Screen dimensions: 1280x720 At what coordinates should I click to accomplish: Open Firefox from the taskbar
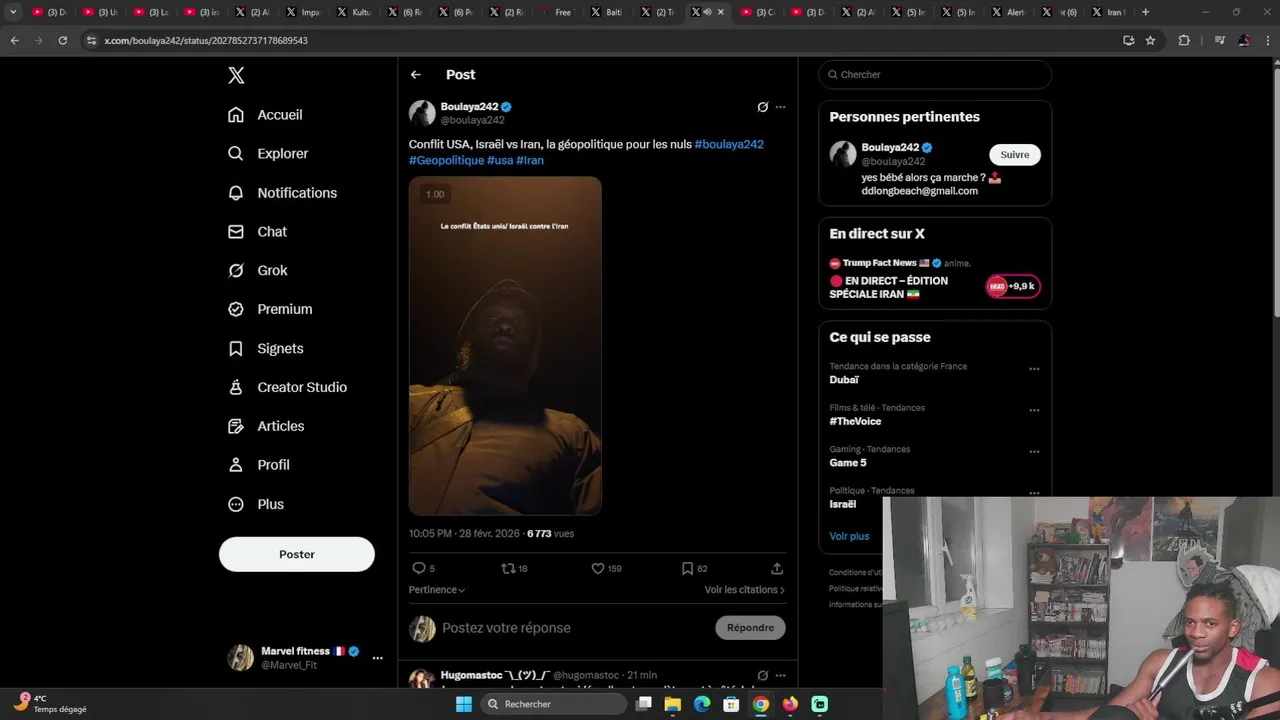pyautogui.click(x=790, y=704)
